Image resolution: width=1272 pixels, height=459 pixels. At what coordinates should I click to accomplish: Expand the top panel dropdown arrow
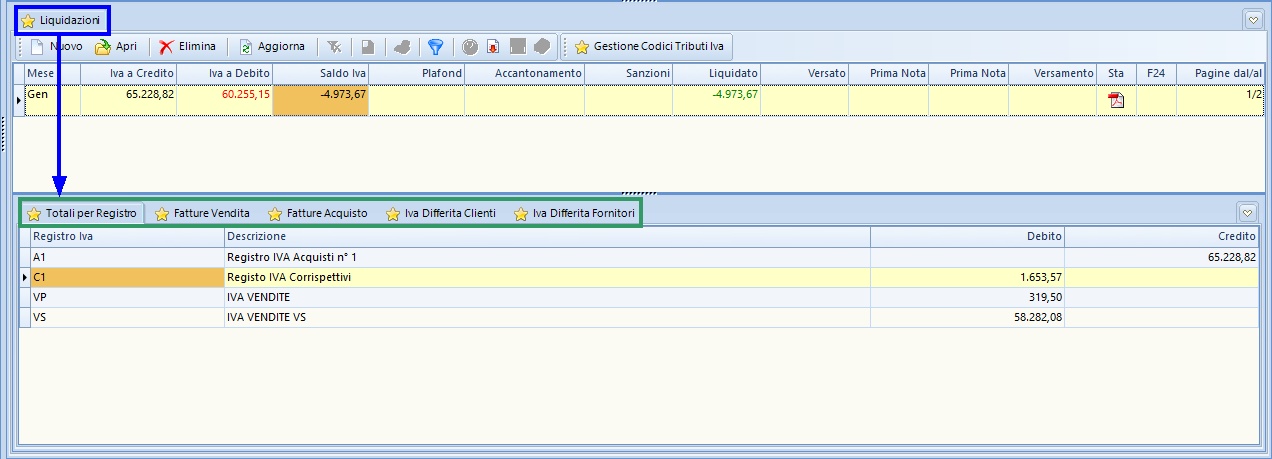tap(1253, 20)
